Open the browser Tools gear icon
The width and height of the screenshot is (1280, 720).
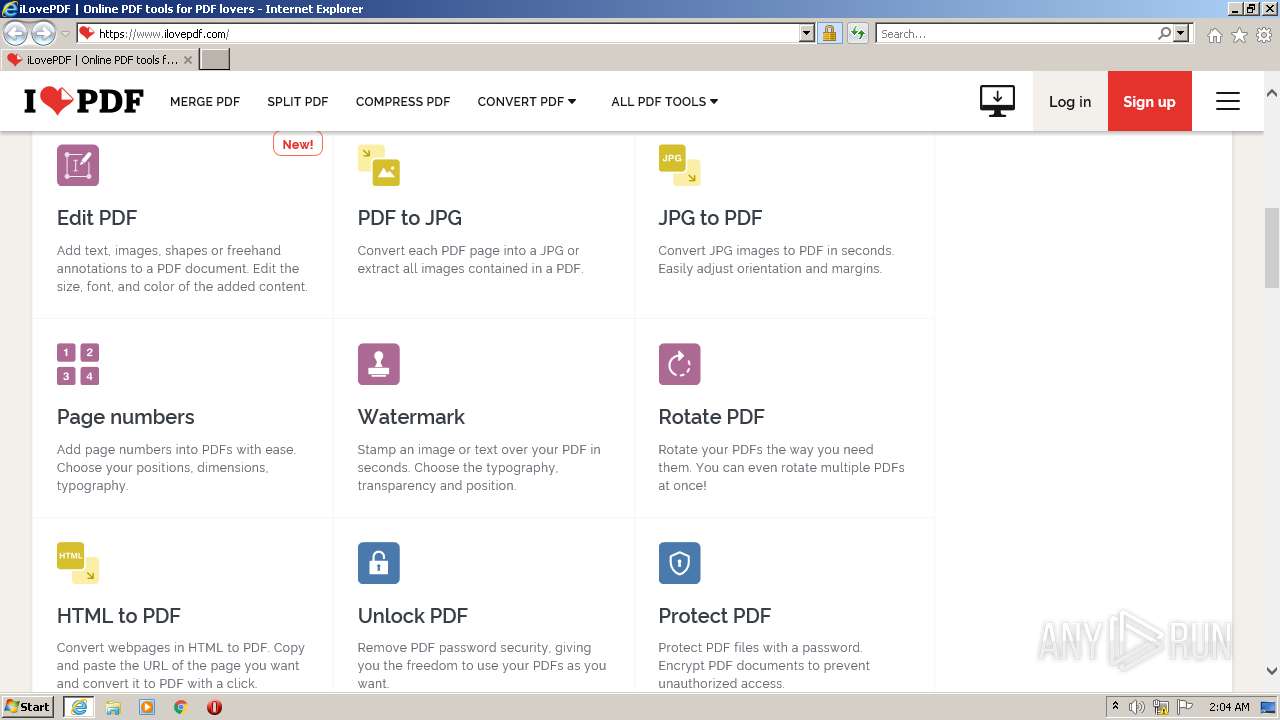[1264, 35]
